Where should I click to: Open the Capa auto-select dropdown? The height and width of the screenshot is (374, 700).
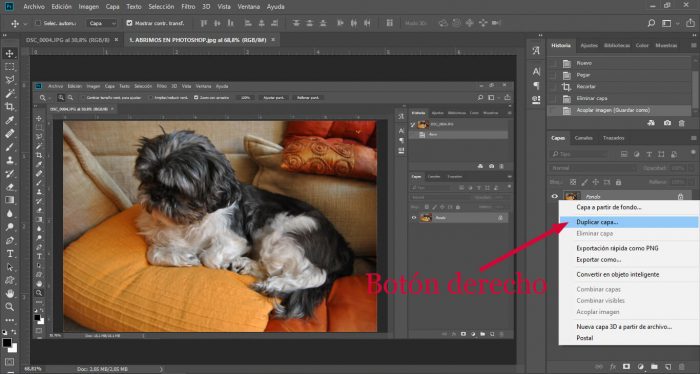(x=103, y=23)
